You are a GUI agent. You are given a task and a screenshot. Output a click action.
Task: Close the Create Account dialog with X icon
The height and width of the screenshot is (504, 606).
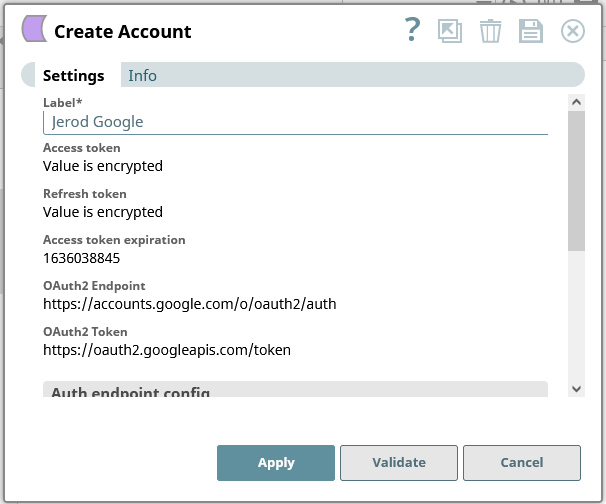point(572,31)
